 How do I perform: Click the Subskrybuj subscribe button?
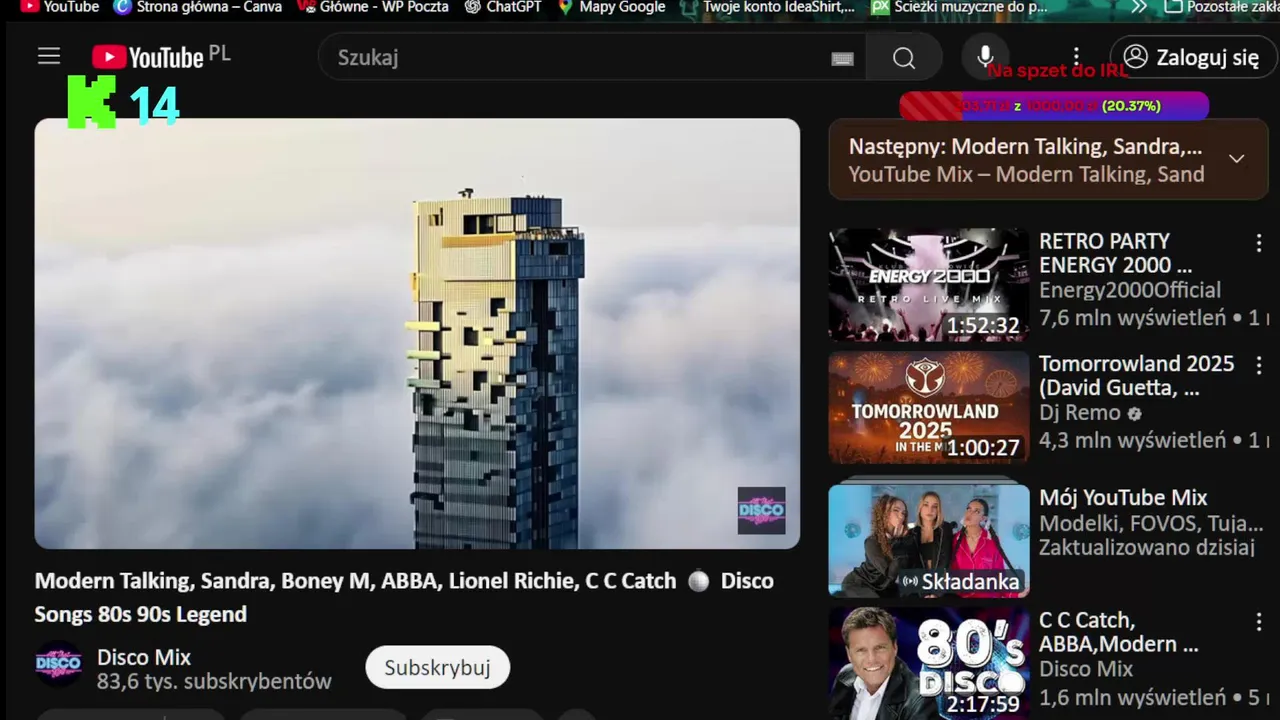(x=437, y=667)
